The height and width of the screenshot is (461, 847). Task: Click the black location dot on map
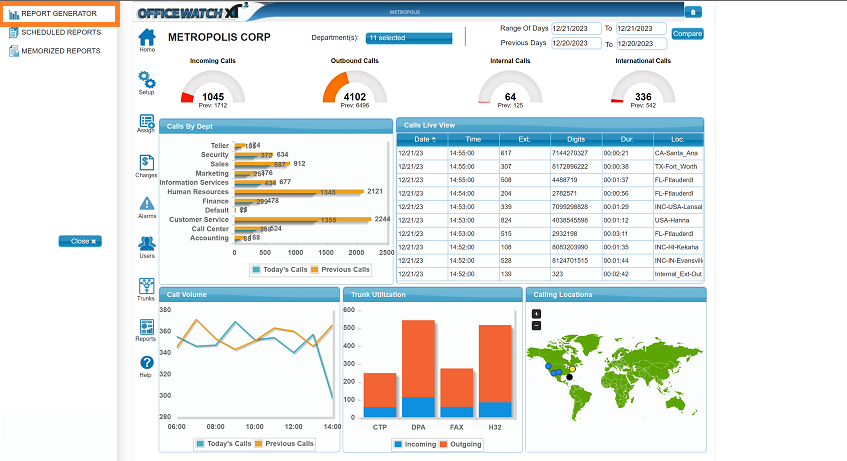[569, 377]
